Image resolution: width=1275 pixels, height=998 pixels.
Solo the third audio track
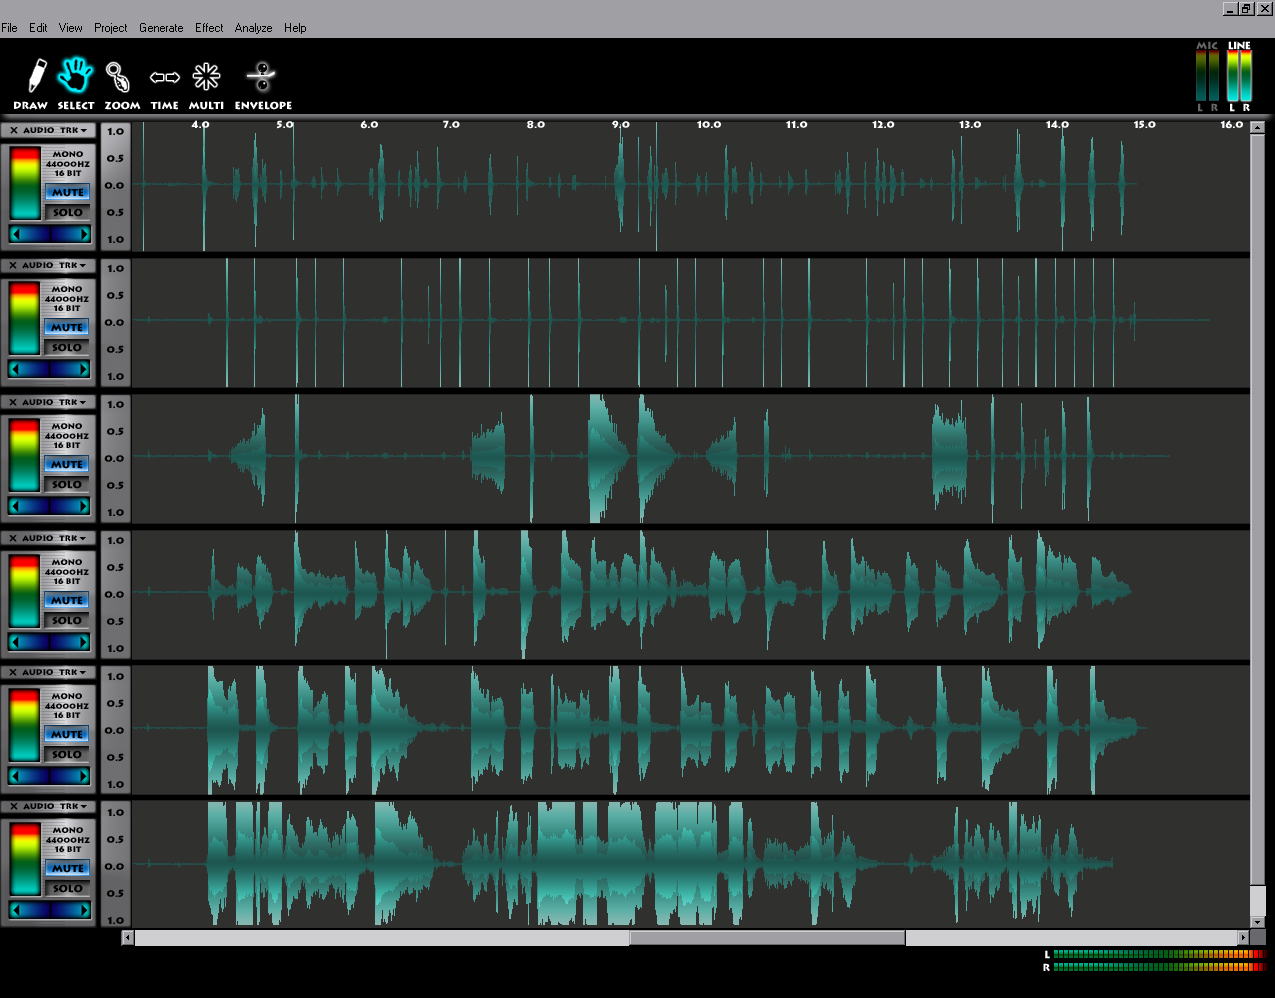(x=68, y=484)
